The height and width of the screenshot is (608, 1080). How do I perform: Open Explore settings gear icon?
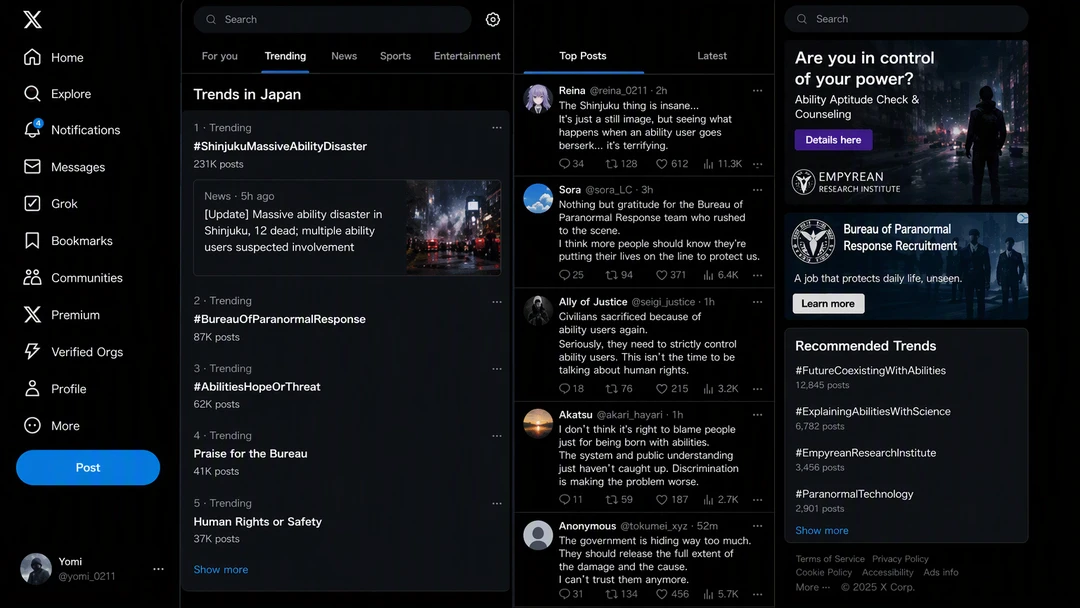[492, 19]
